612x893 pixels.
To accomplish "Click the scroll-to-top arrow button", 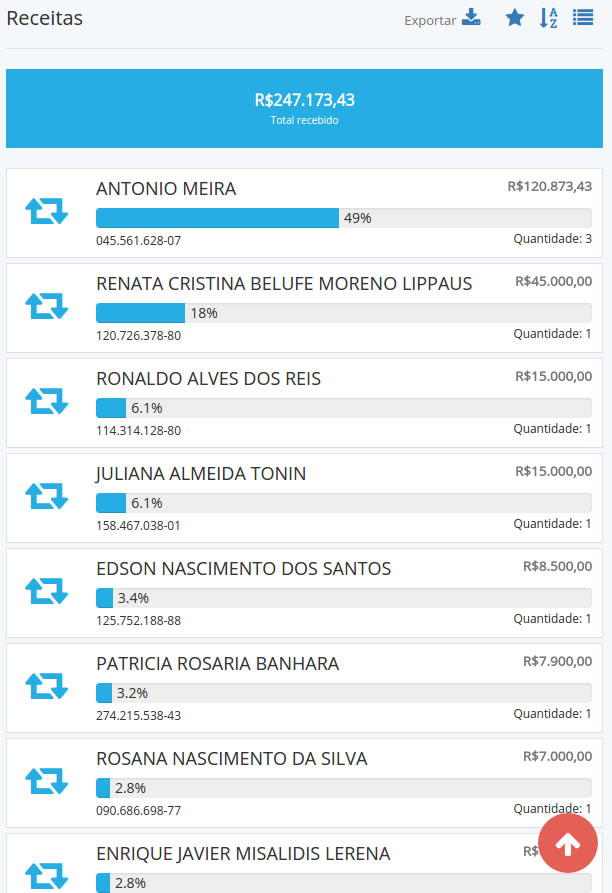I will click(x=568, y=844).
